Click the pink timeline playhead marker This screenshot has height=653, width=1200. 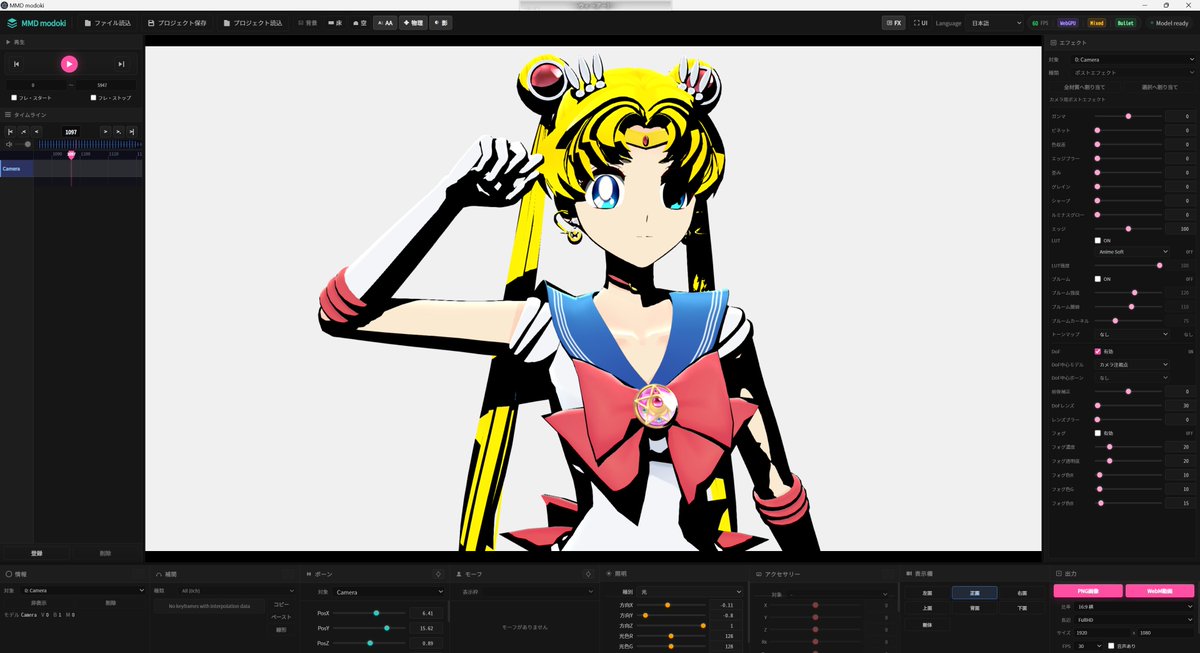pyautogui.click(x=71, y=154)
